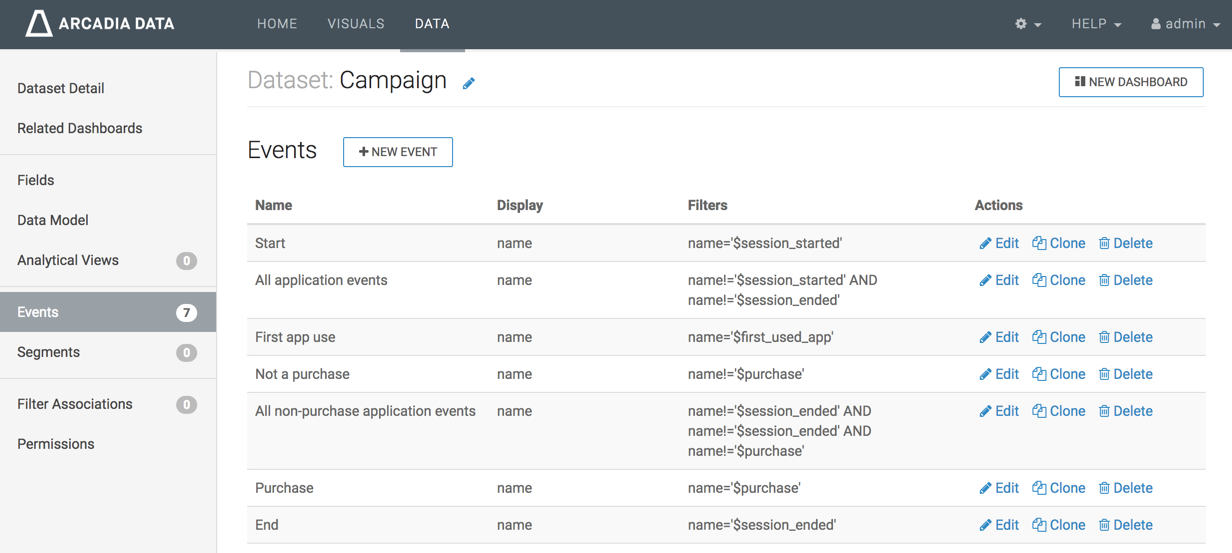
Task: Click Edit pencil for Start event
Action: (986, 243)
